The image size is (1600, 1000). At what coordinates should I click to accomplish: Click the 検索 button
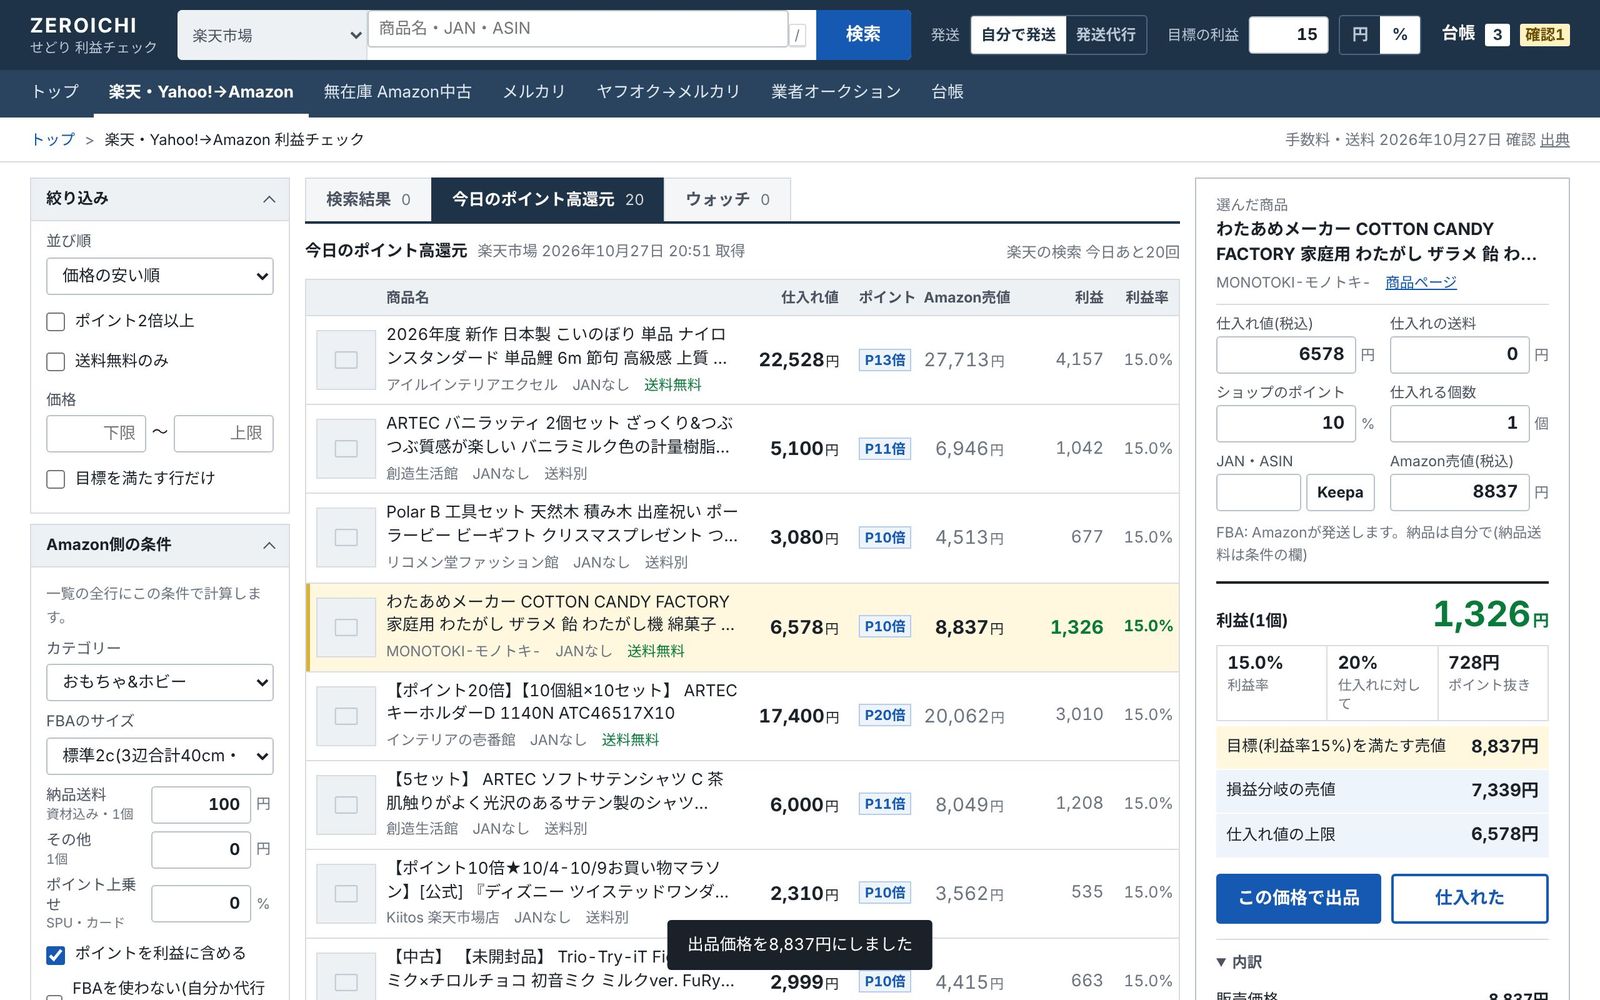pos(863,35)
